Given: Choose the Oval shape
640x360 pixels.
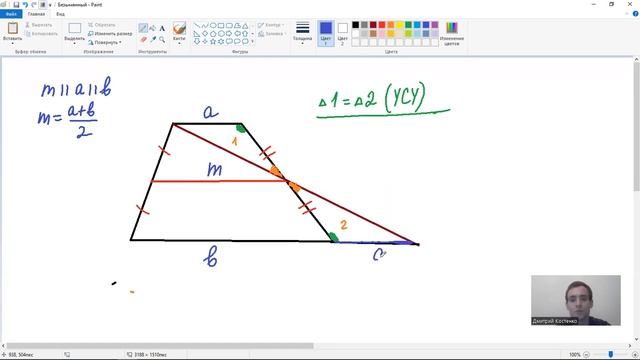Looking at the screenshot, I should point(213,25).
